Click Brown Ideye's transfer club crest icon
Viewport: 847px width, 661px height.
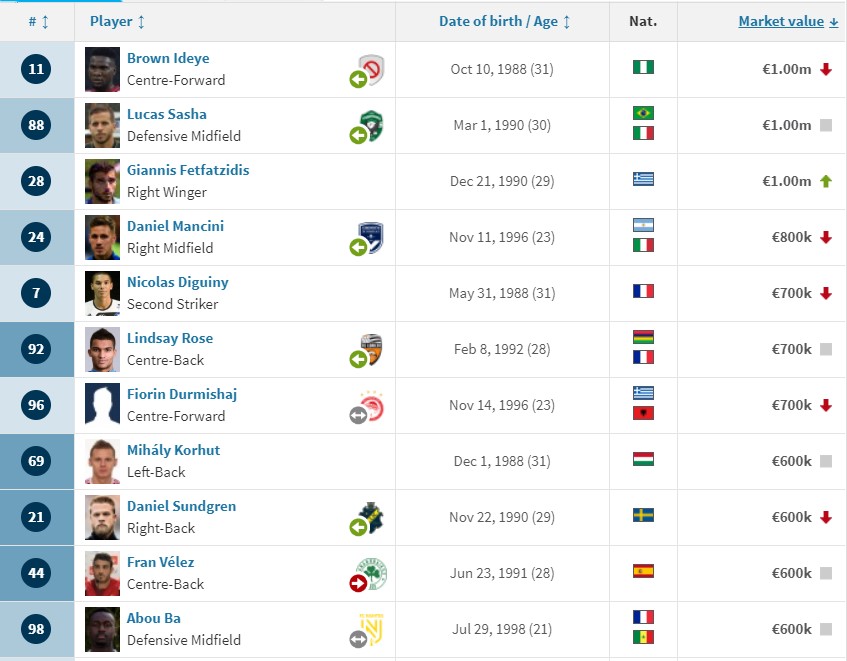[x=371, y=69]
